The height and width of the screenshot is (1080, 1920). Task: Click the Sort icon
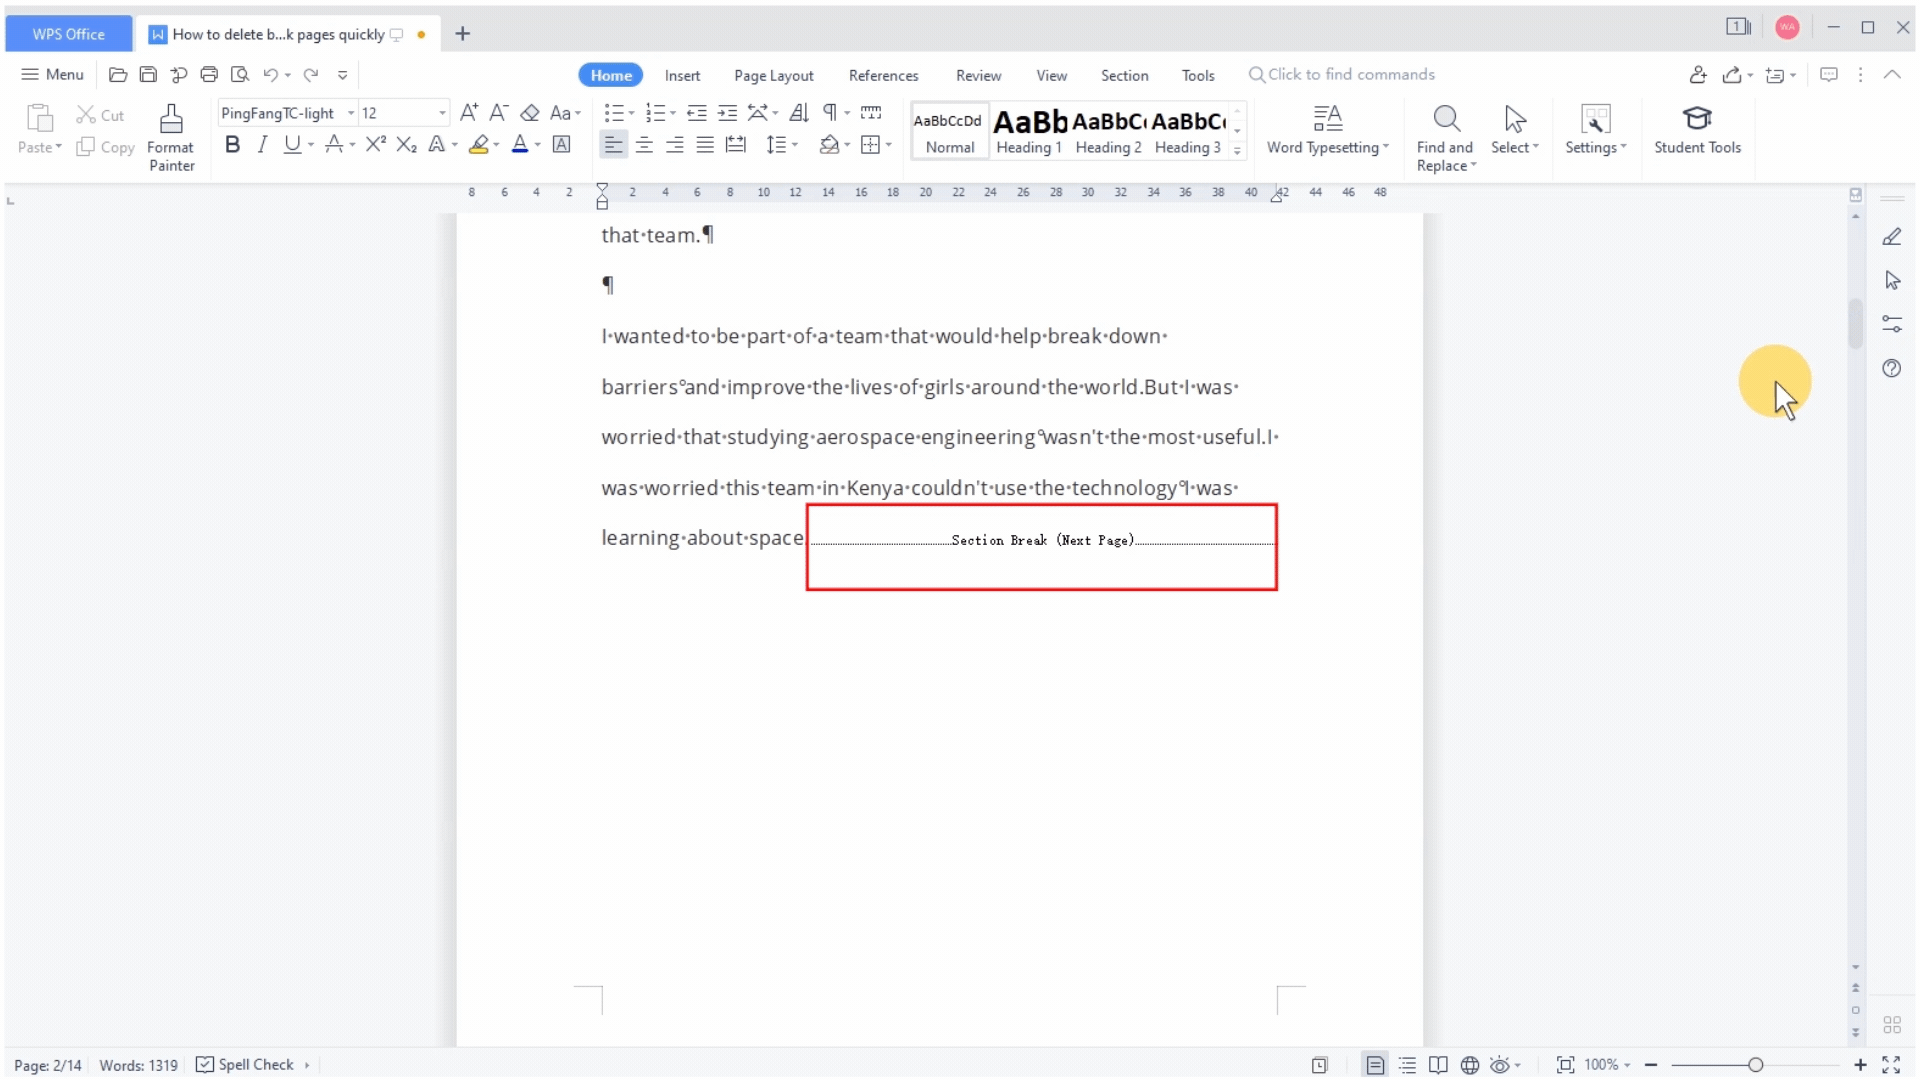799,113
